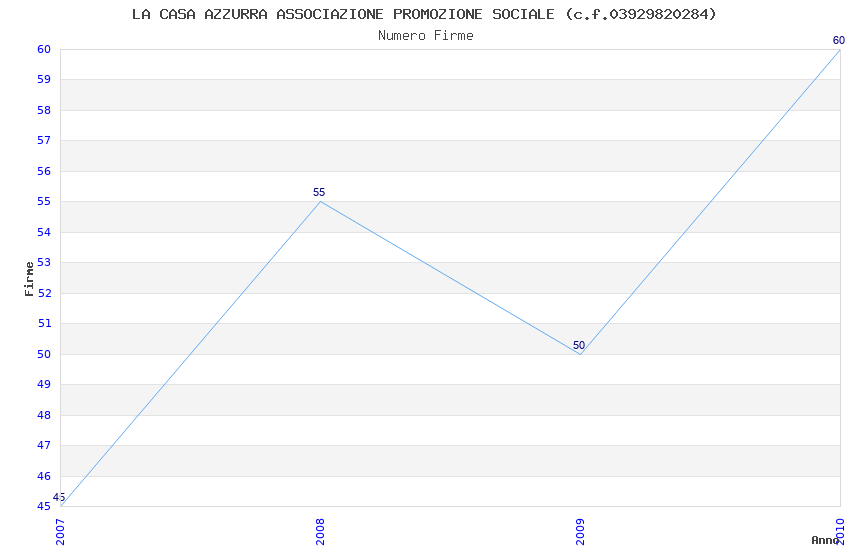Click the x-axis year label 2007
This screenshot has width=850, height=550.
point(60,532)
